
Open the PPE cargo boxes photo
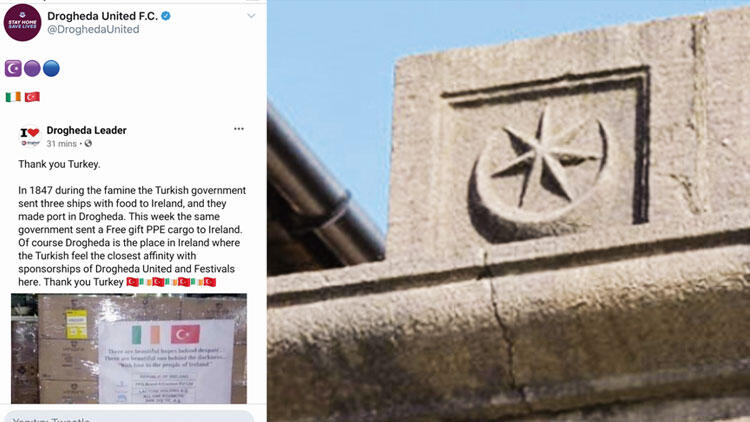pyautogui.click(x=129, y=348)
